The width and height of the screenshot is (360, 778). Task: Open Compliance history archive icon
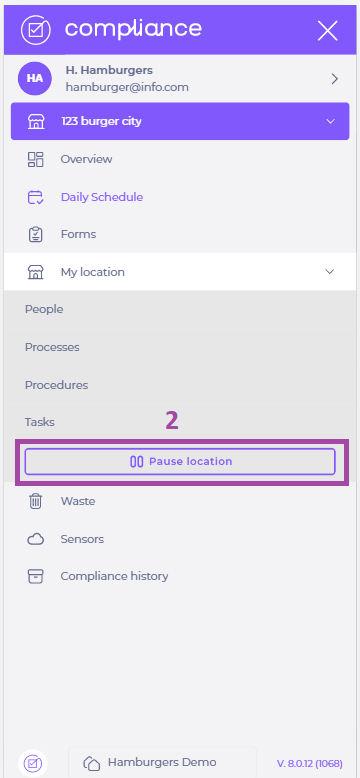click(x=36, y=576)
